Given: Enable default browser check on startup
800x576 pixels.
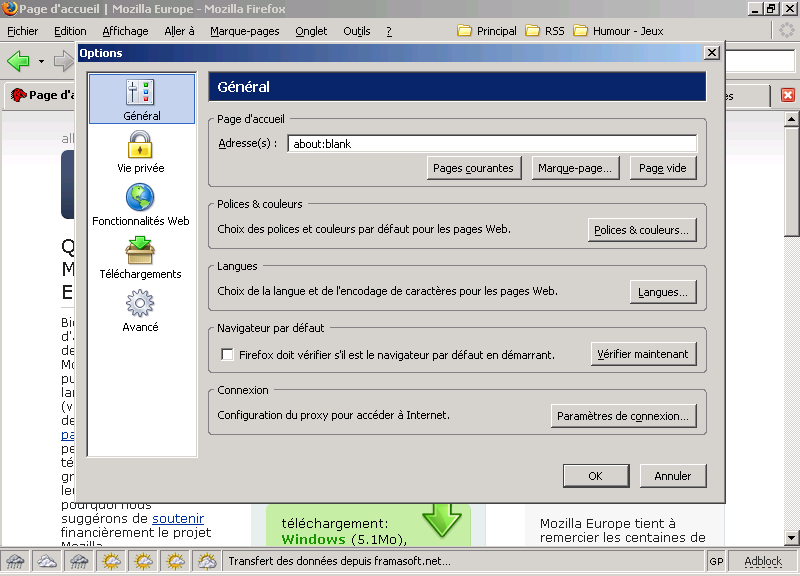Looking at the screenshot, I should [228, 355].
